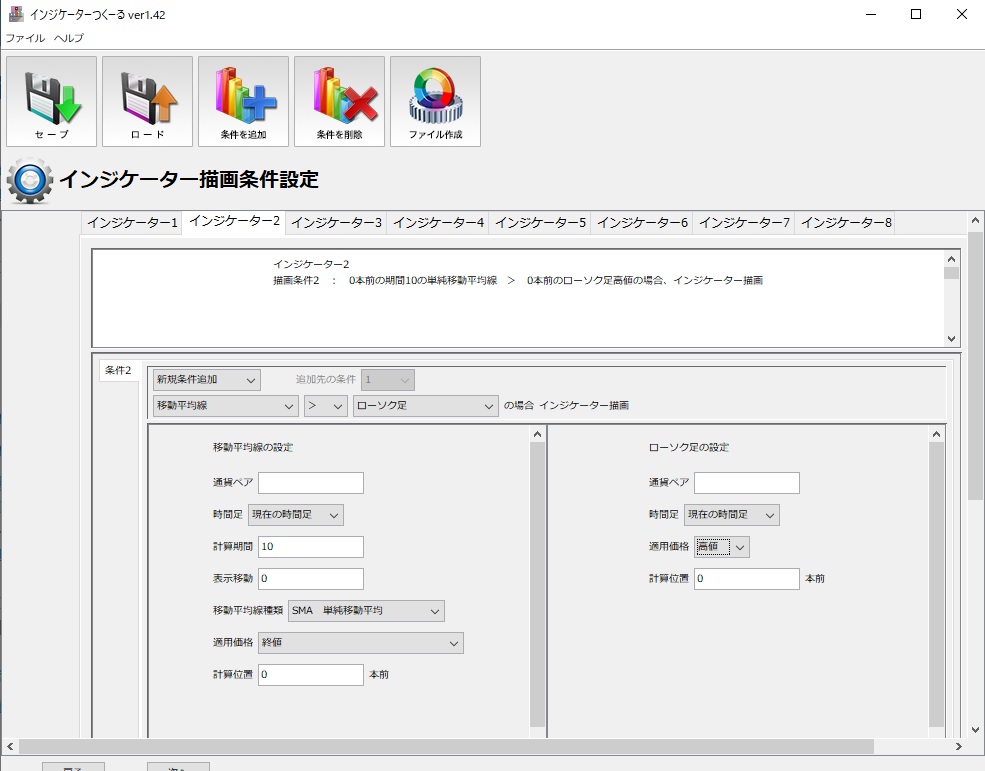Open the comparison operator > dropdown
985x771 pixels.
(325, 405)
